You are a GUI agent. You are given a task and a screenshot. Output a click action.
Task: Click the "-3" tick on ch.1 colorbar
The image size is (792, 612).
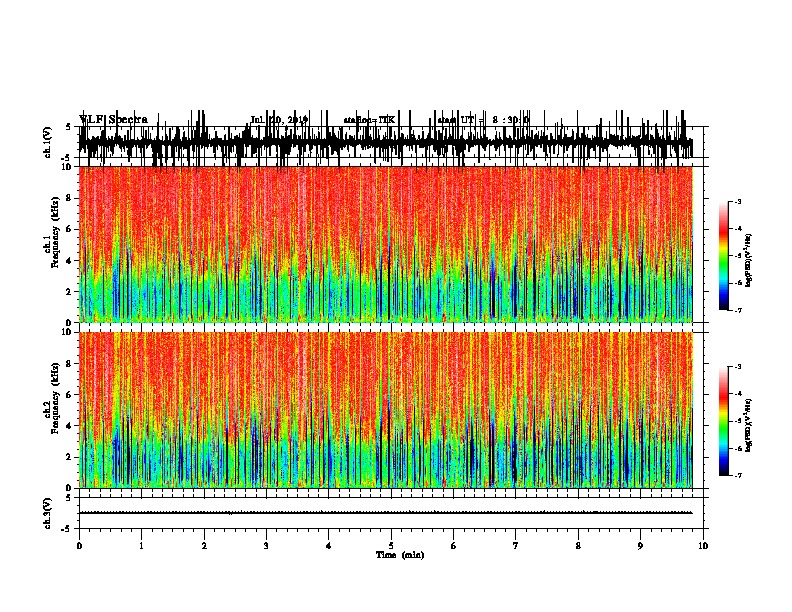coord(737,202)
